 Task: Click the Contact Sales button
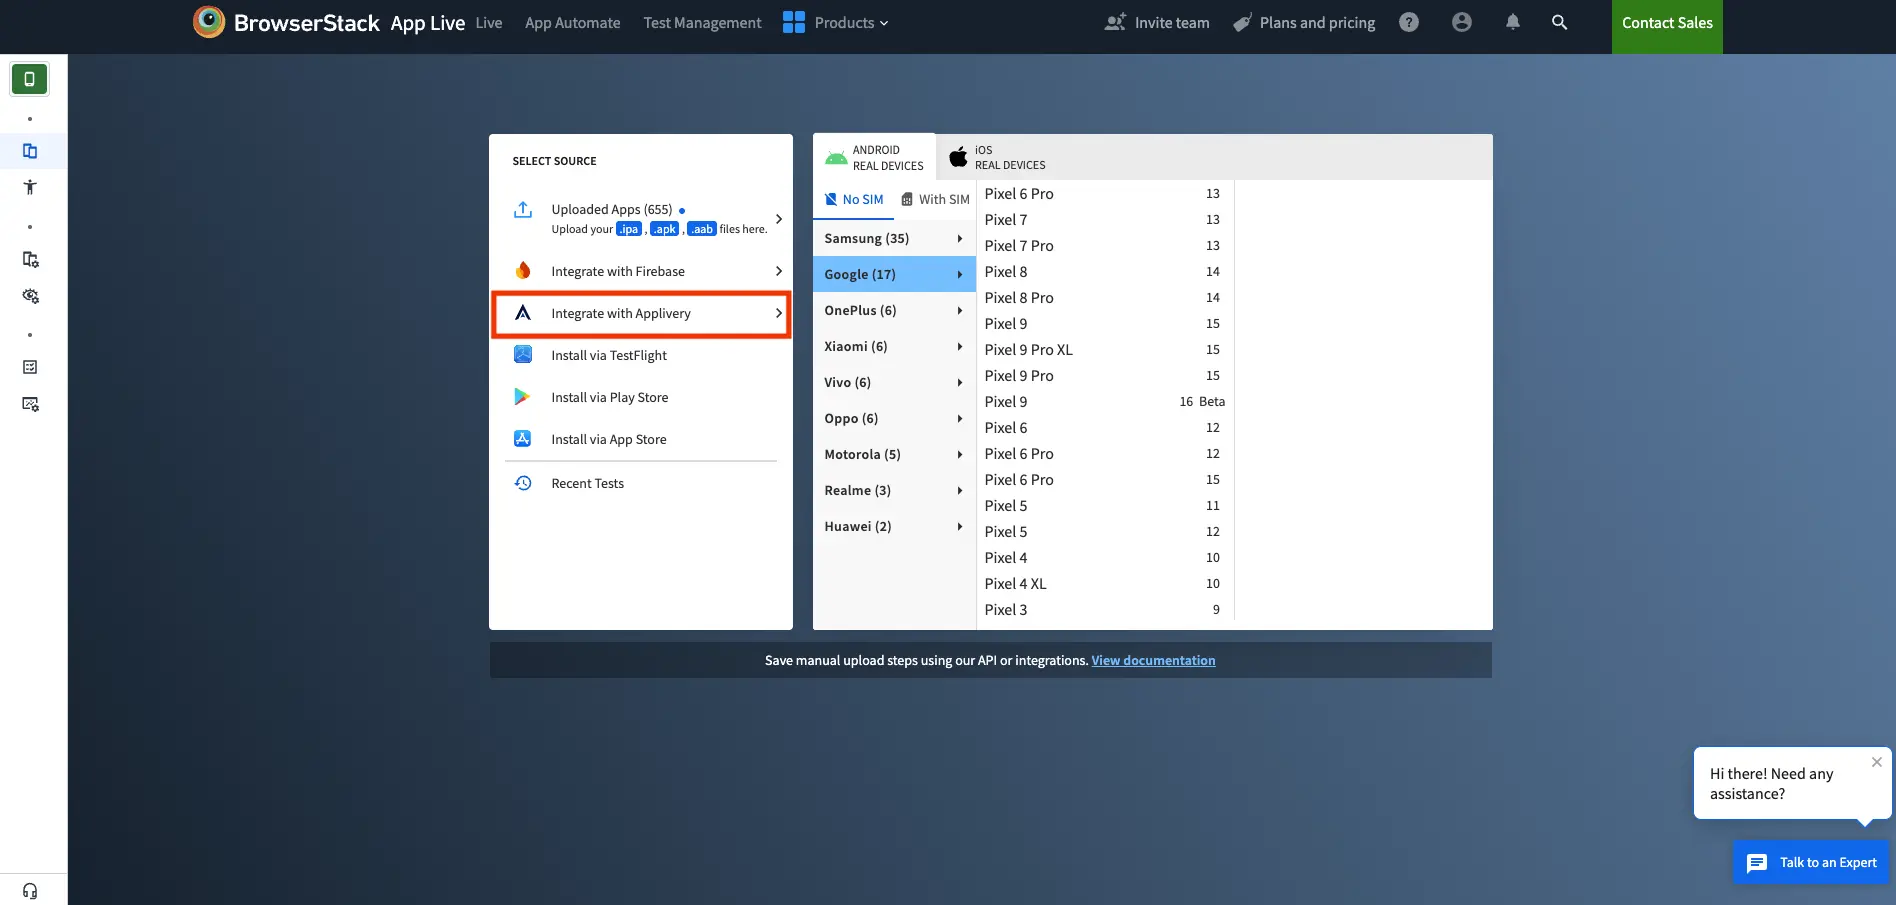pyautogui.click(x=1666, y=23)
